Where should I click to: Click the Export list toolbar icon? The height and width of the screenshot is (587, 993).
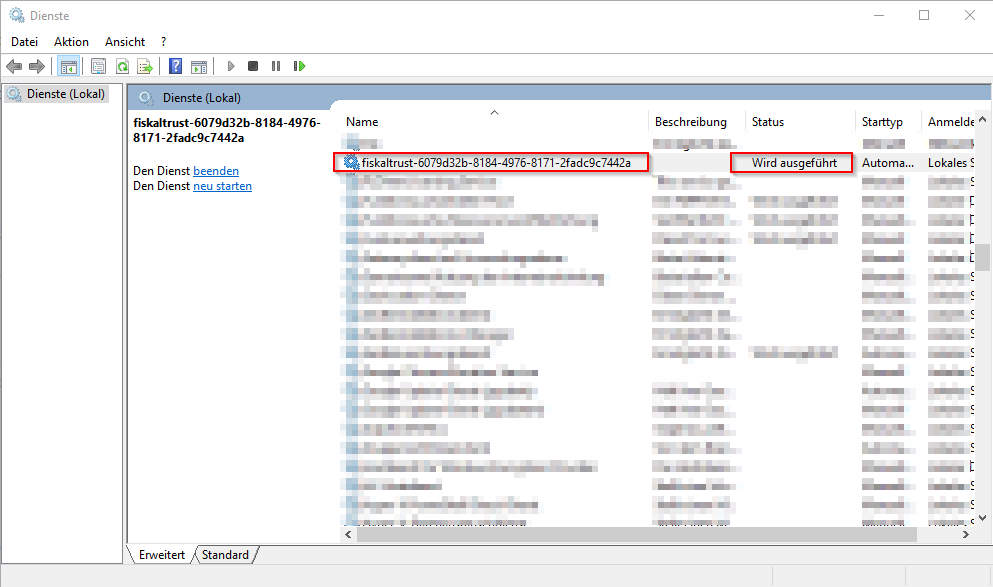point(145,66)
